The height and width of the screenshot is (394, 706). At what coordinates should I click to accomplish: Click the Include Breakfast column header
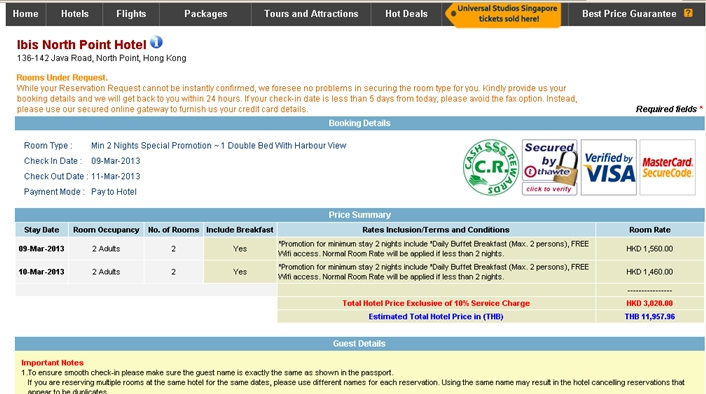coord(240,230)
